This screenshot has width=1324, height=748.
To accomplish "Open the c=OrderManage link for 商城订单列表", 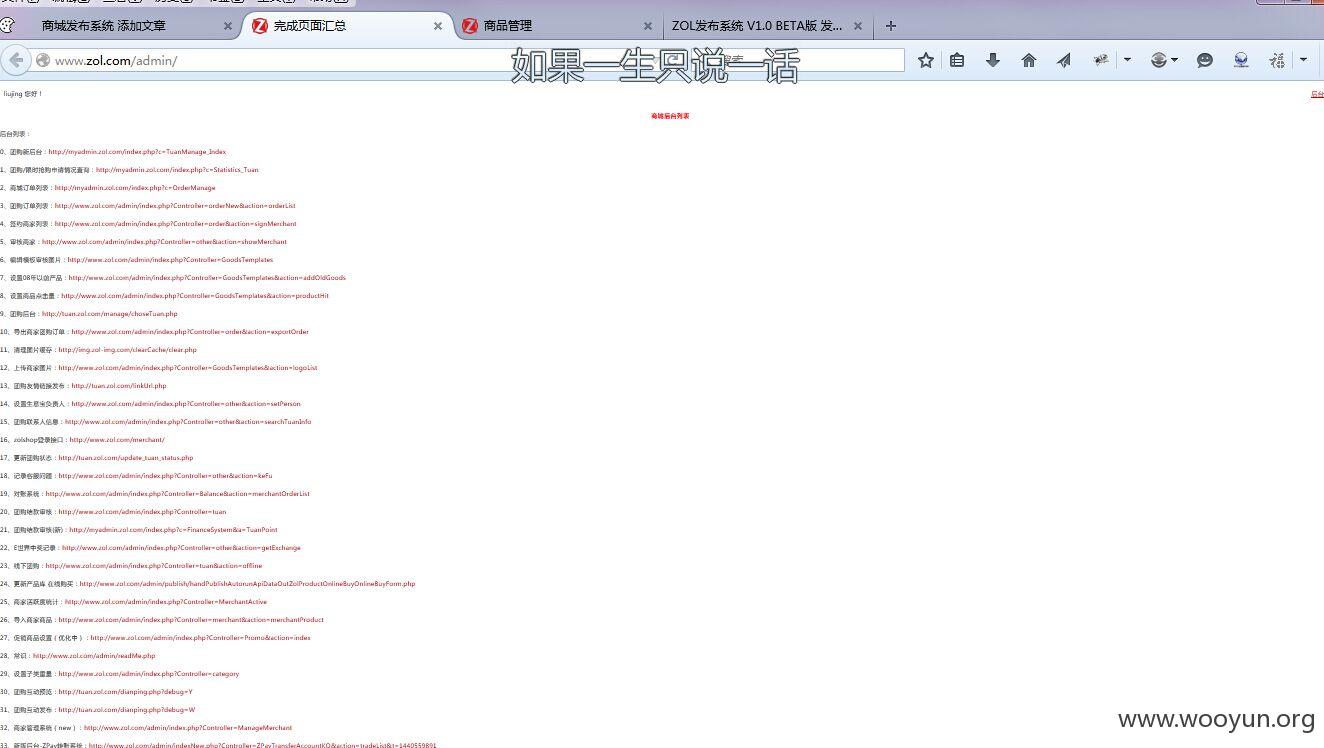I will [135, 188].
